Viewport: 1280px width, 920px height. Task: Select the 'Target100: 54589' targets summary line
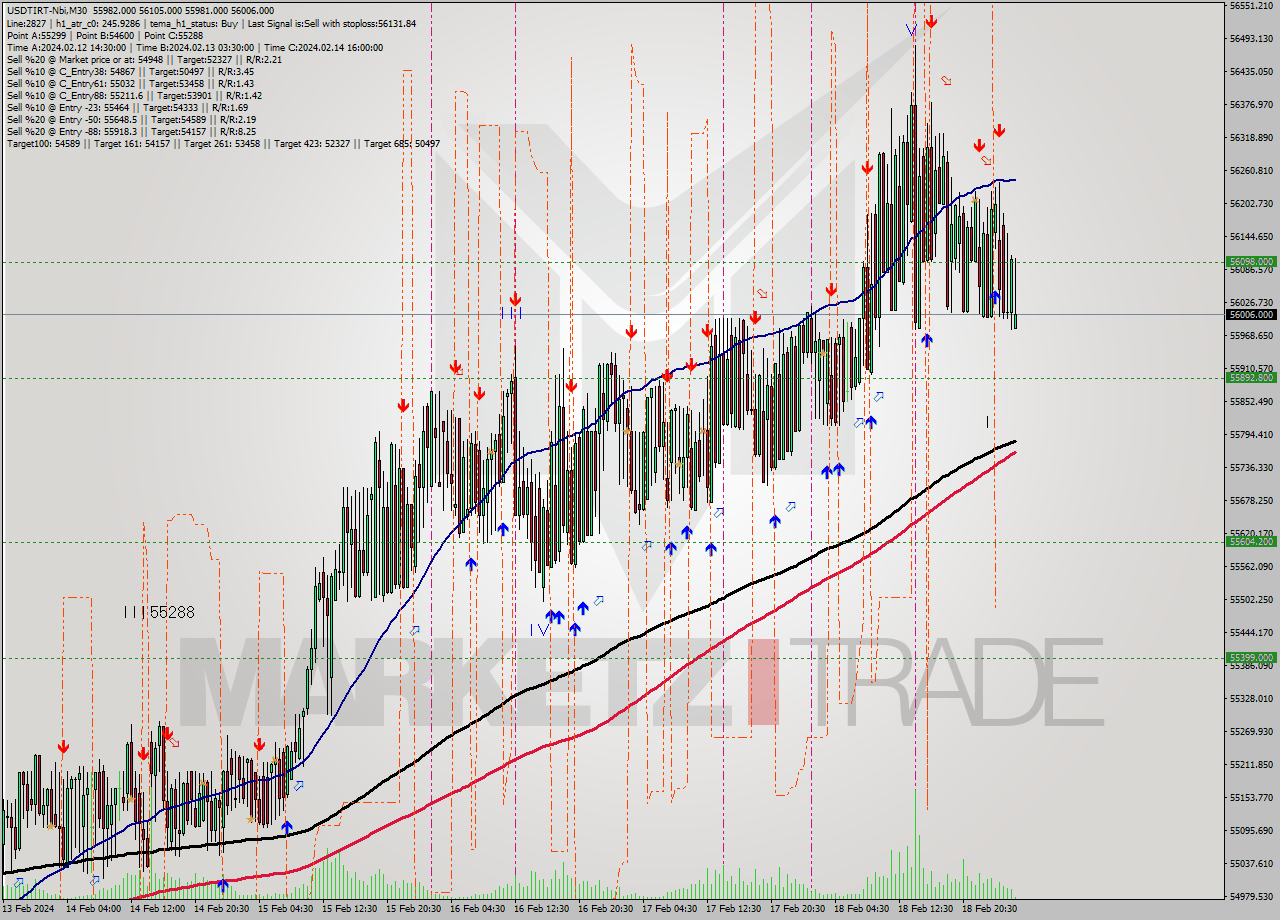(223, 143)
